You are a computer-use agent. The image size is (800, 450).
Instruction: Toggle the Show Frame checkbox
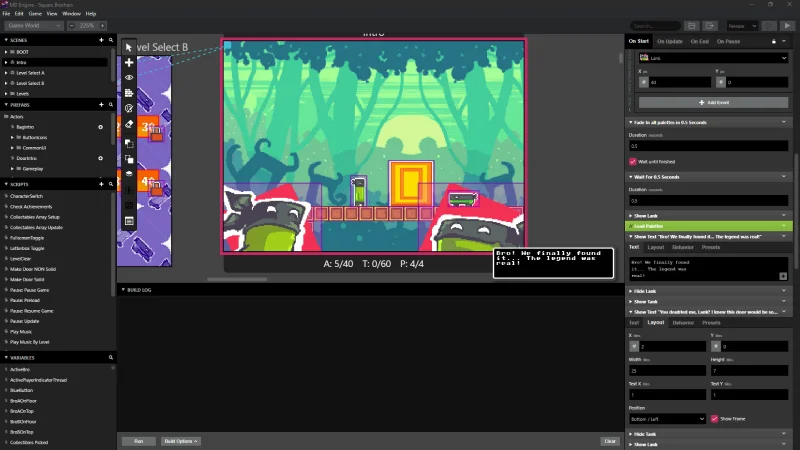point(715,419)
